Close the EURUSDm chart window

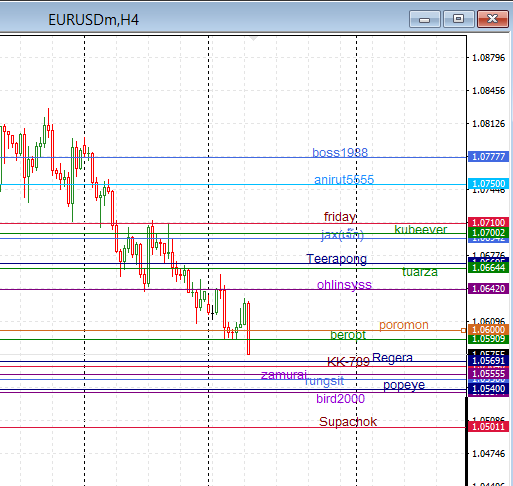click(x=492, y=19)
